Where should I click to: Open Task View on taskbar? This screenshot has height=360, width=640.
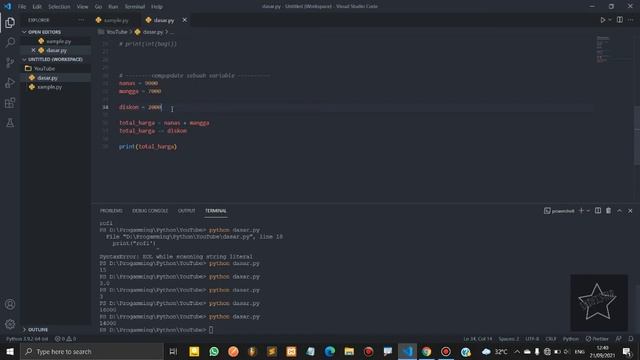(173, 351)
